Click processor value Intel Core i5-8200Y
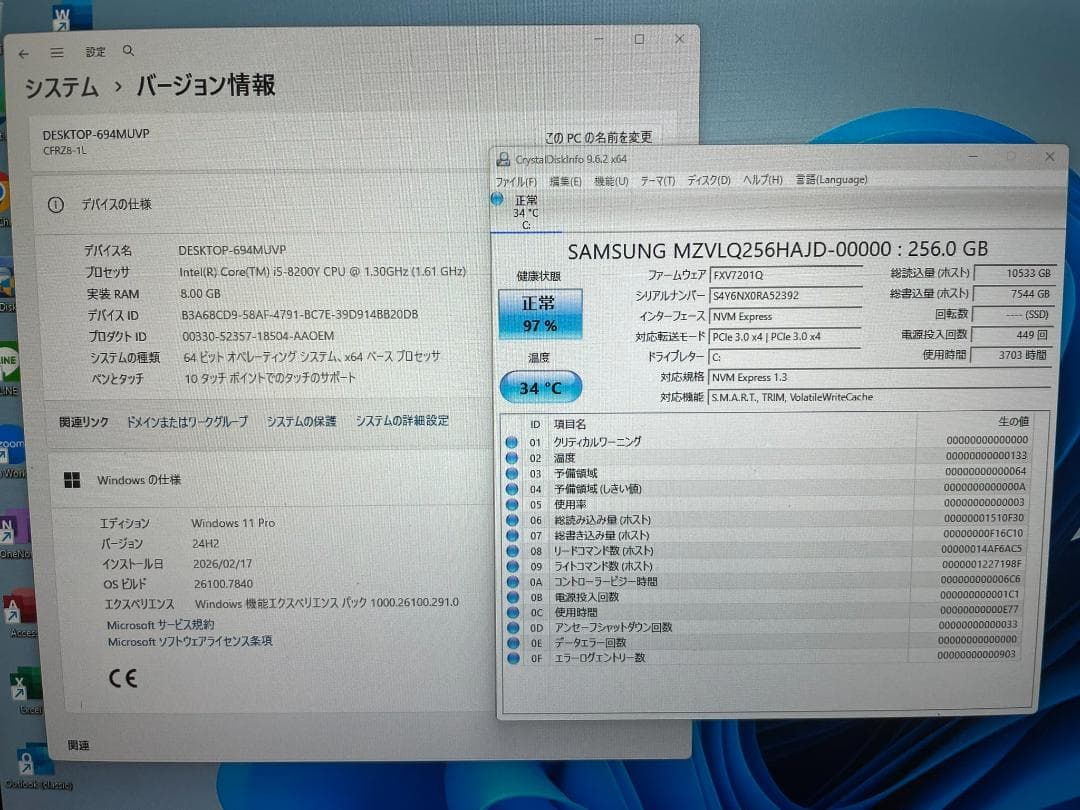This screenshot has width=1080, height=810. pyautogui.click(x=322, y=272)
